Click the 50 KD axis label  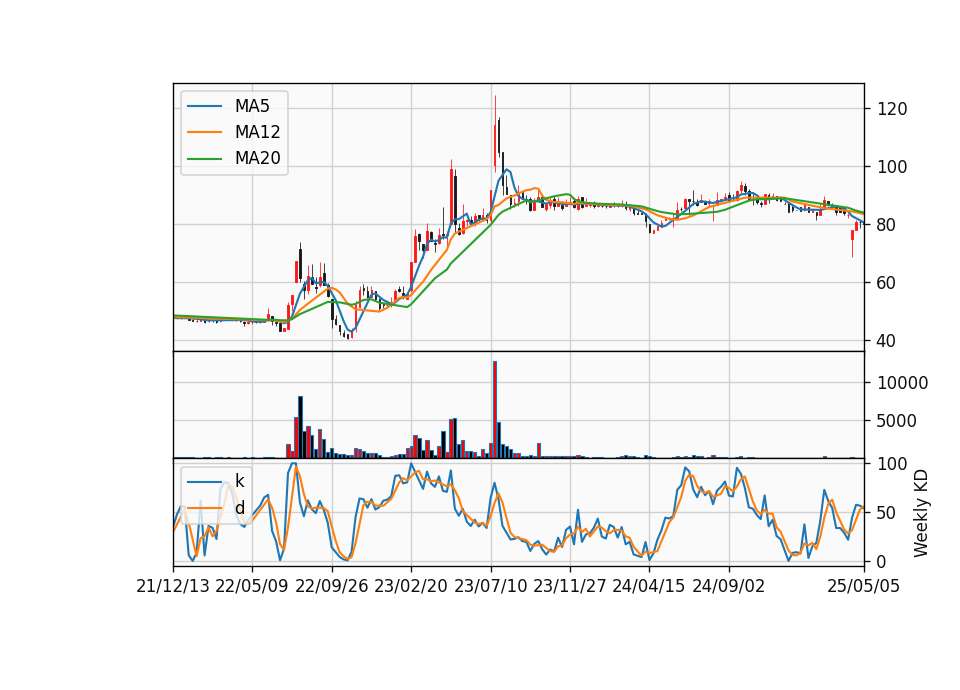pos(887,512)
